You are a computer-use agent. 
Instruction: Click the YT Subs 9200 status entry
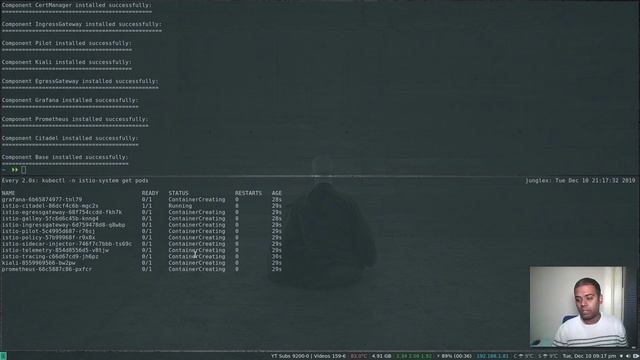(290, 356)
